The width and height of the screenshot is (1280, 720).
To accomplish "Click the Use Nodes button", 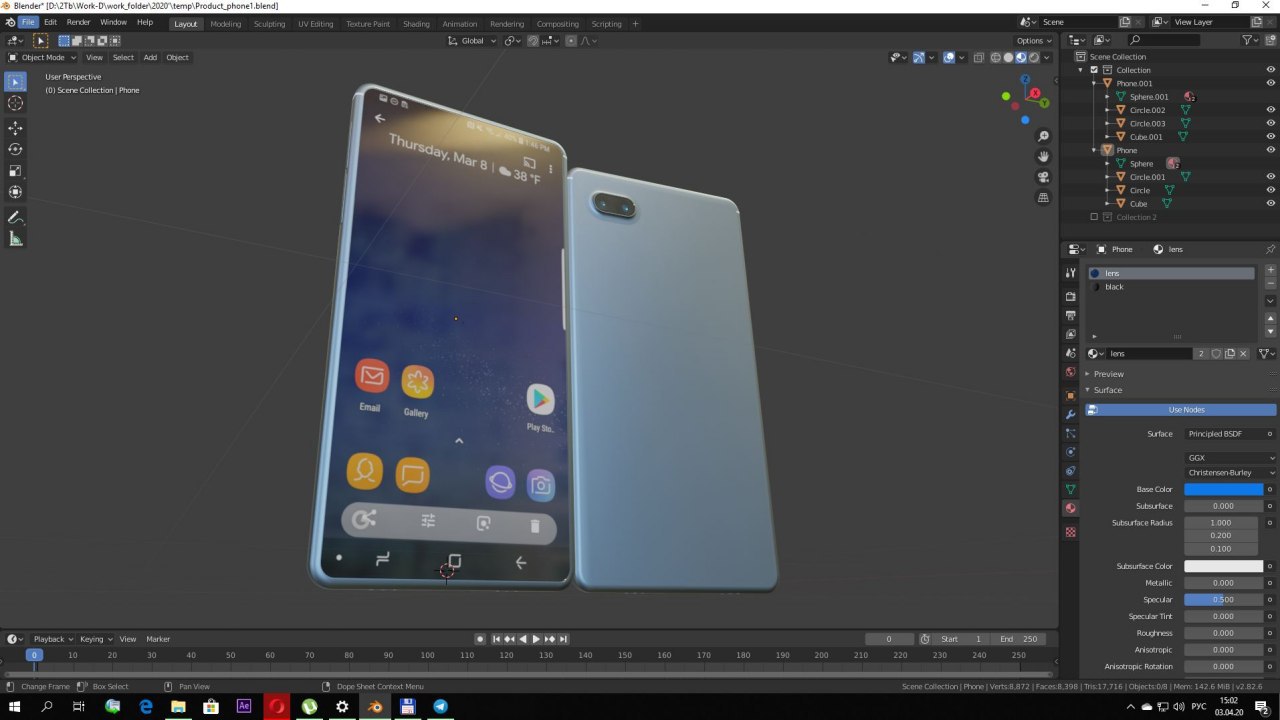I will click(1180, 410).
